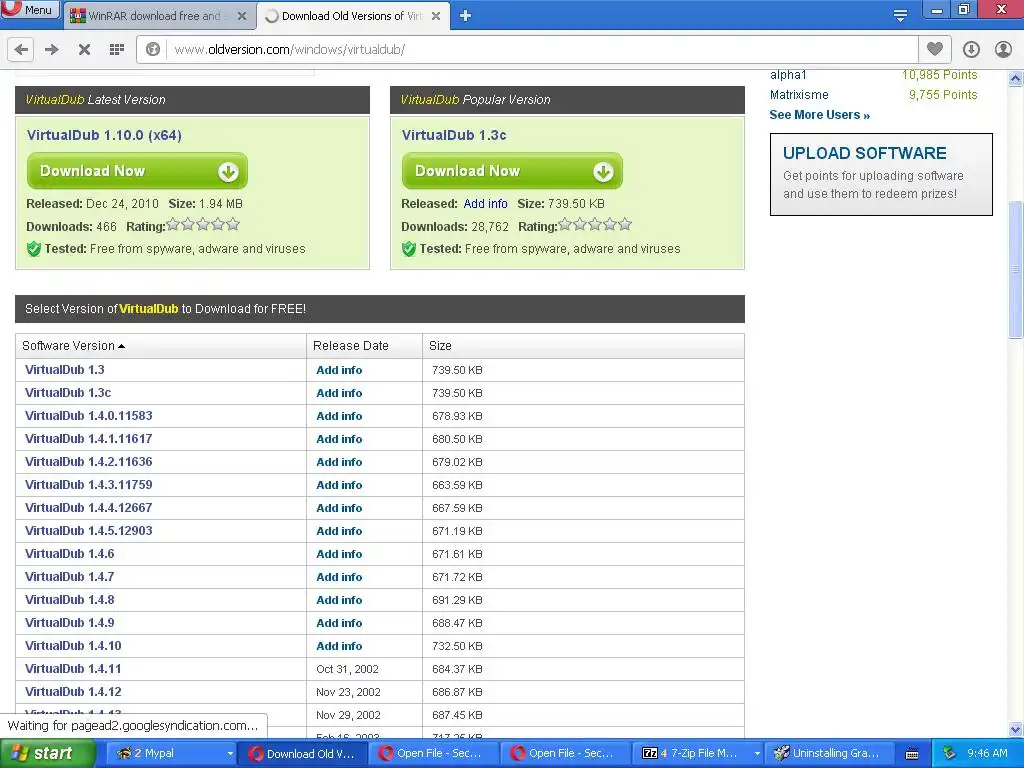1024x768 pixels.
Task: Open downloads arrow icon in toolbar
Action: point(971,49)
